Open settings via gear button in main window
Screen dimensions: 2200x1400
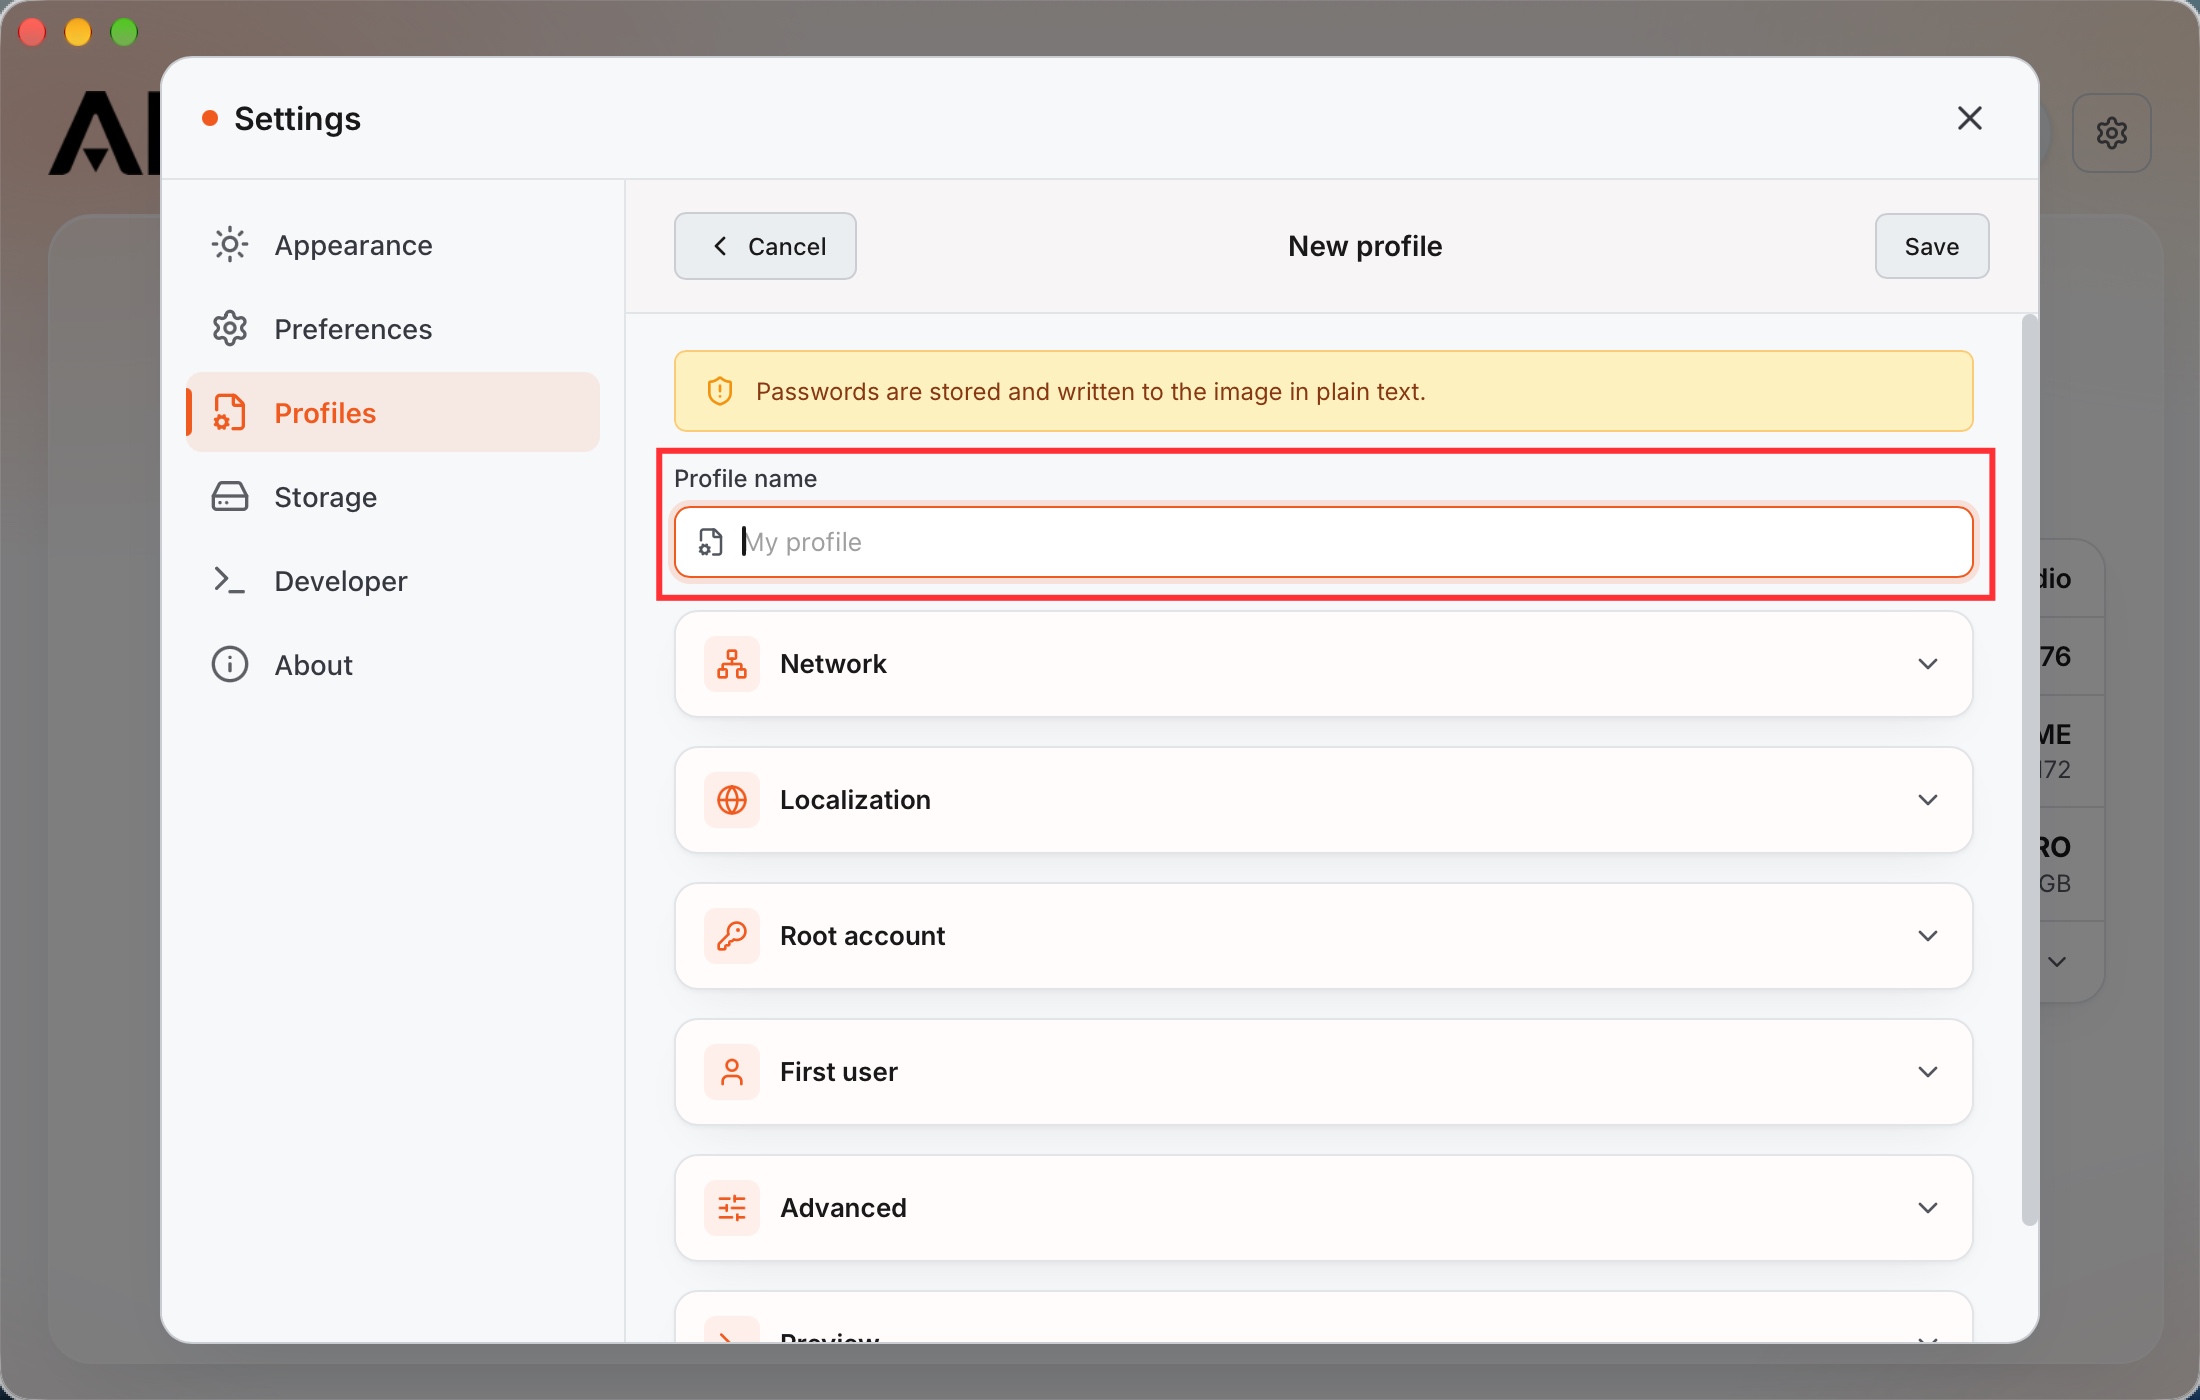point(2111,133)
